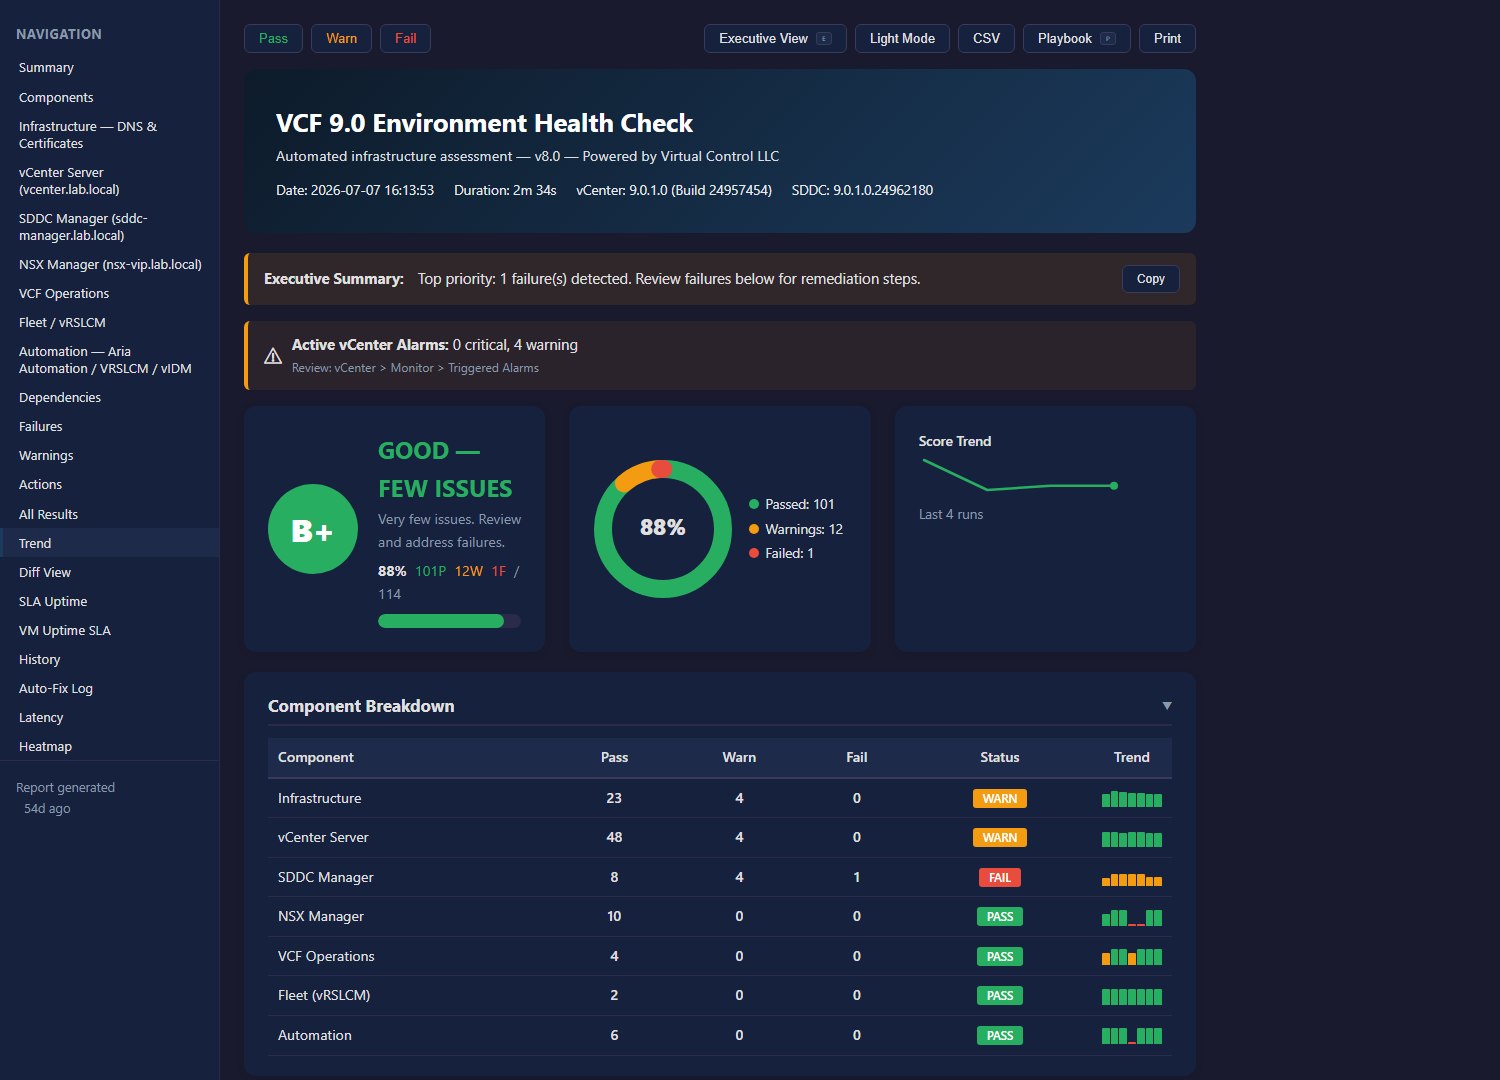This screenshot has height=1080, width=1500.
Task: Click the vCenter Server WARN status badge
Action: tap(1000, 838)
